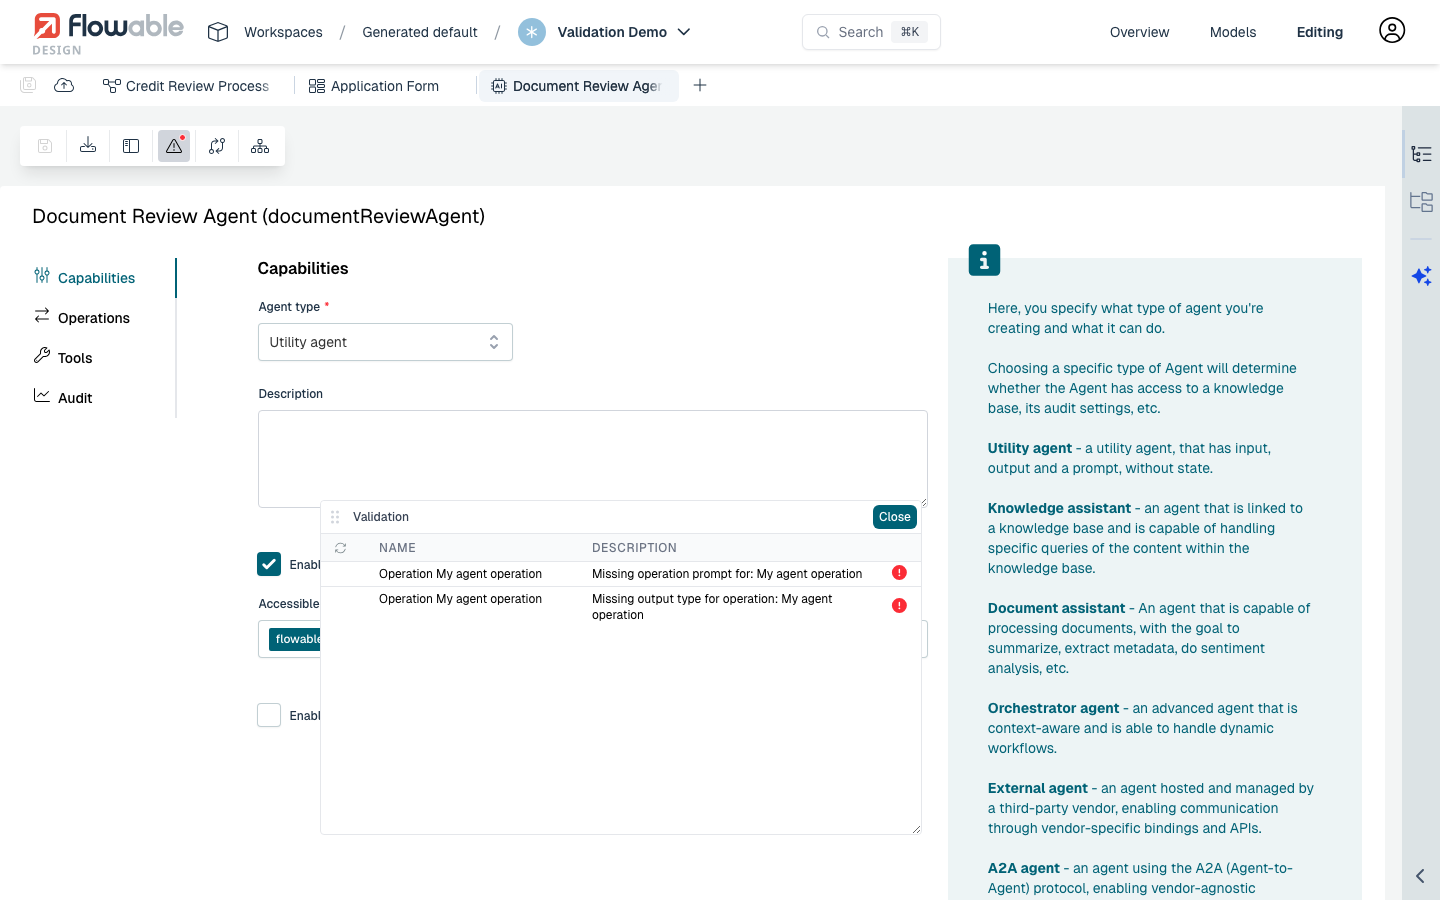Viewport: 1440px width, 900px height.
Task: Toggle the side panel layout icon
Action: tap(130, 145)
